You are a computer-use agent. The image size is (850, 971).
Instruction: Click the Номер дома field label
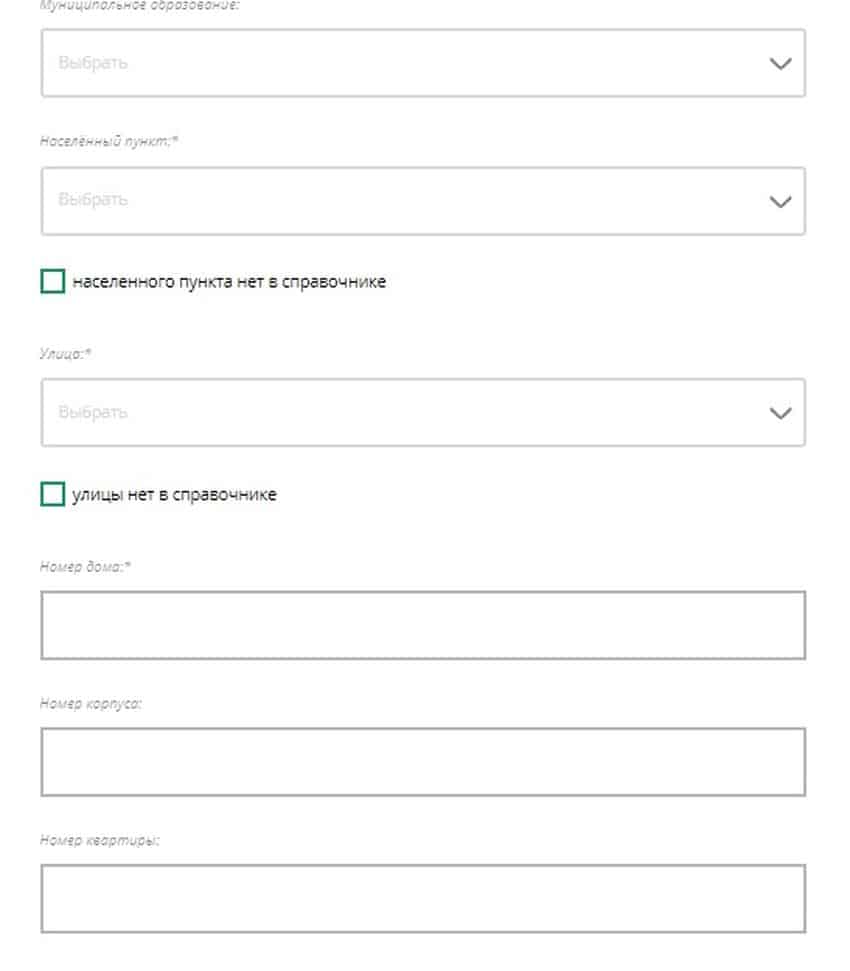(86, 566)
